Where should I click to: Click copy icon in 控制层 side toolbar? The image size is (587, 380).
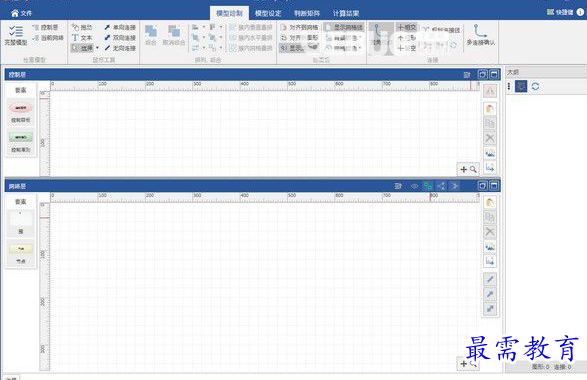(490, 123)
